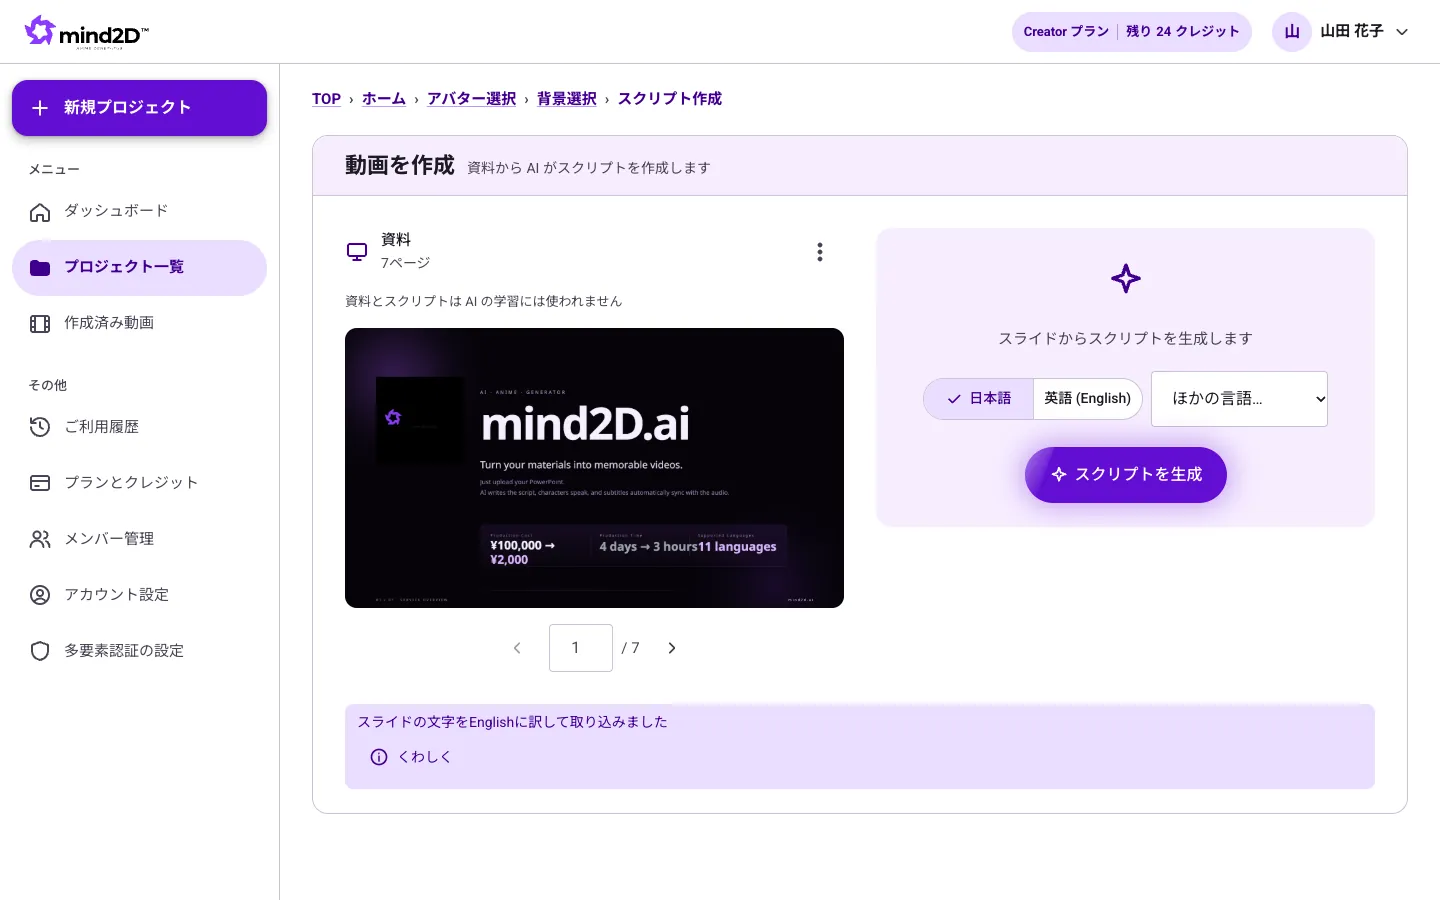Open アカウント設定 in the sidebar

(x=139, y=596)
